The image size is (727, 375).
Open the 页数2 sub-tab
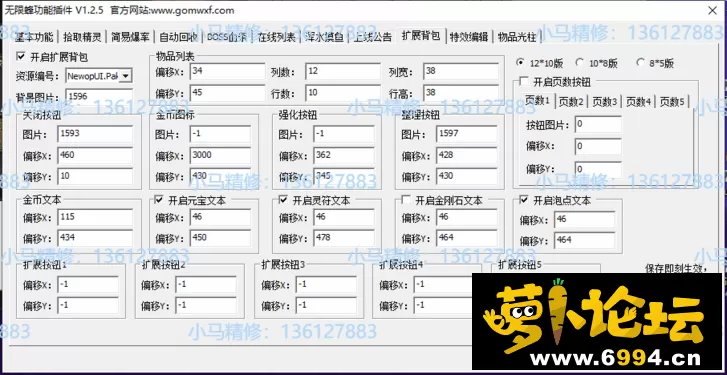click(x=571, y=101)
